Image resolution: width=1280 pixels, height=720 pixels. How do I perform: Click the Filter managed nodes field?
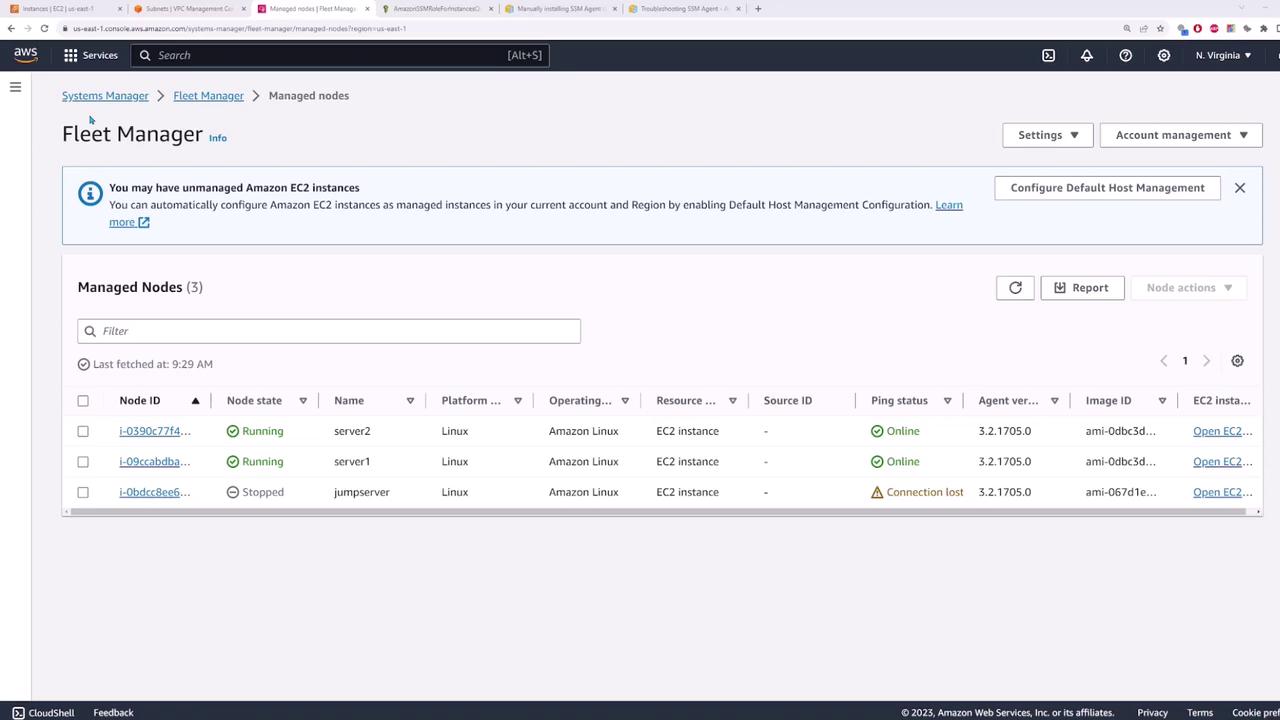329,331
